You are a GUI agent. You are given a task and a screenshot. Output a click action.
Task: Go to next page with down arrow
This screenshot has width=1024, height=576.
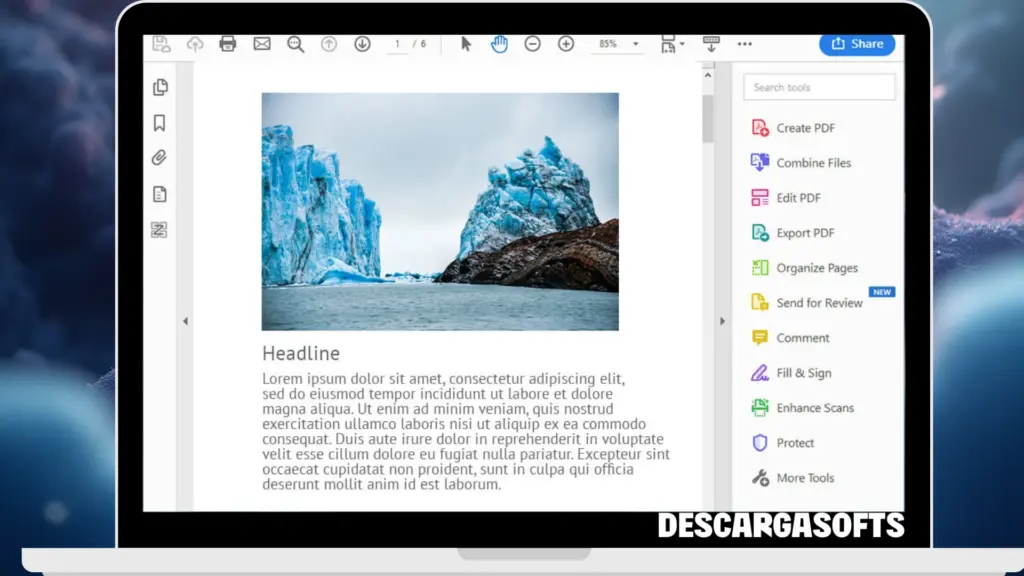(361, 44)
